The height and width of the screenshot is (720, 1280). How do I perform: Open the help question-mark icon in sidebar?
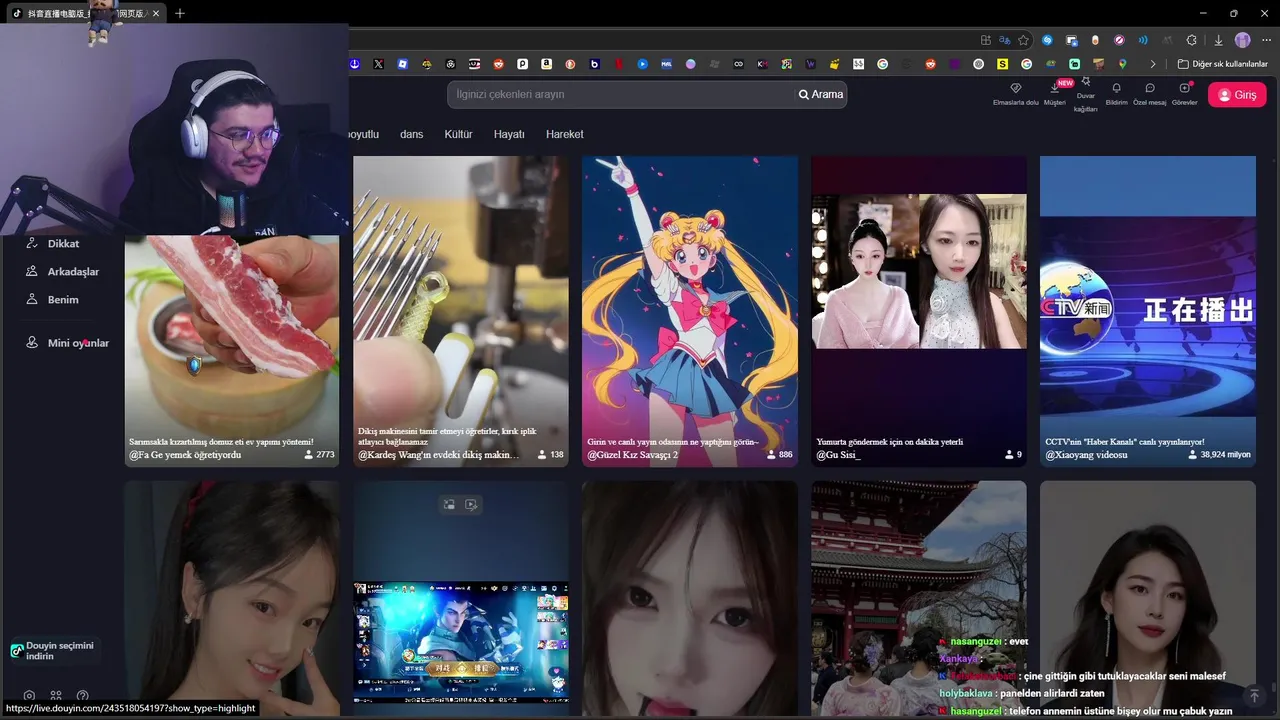(x=82, y=696)
